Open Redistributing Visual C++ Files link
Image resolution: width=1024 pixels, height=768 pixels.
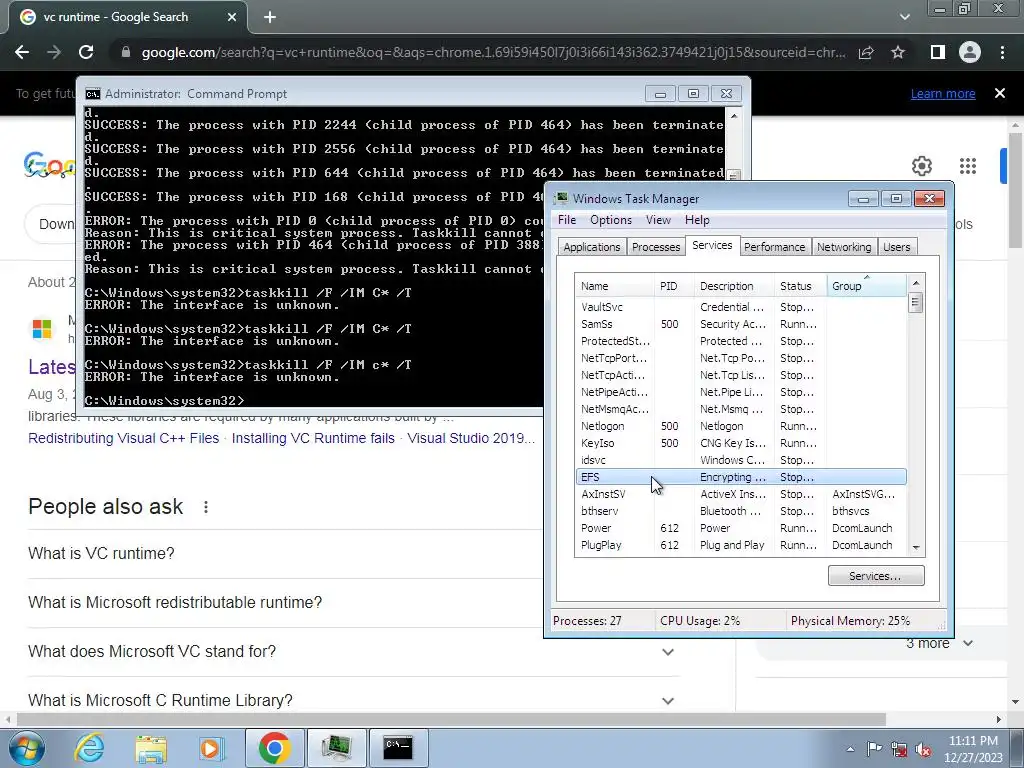tap(123, 438)
